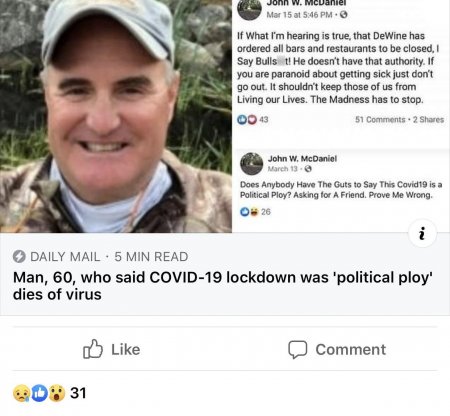This screenshot has width=450, height=416.
Task: Click the Comment button label
Action: coord(351,349)
